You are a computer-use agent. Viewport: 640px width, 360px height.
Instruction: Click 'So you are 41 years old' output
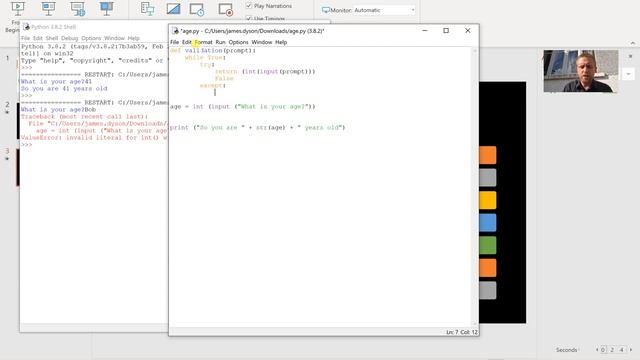(x=64, y=89)
